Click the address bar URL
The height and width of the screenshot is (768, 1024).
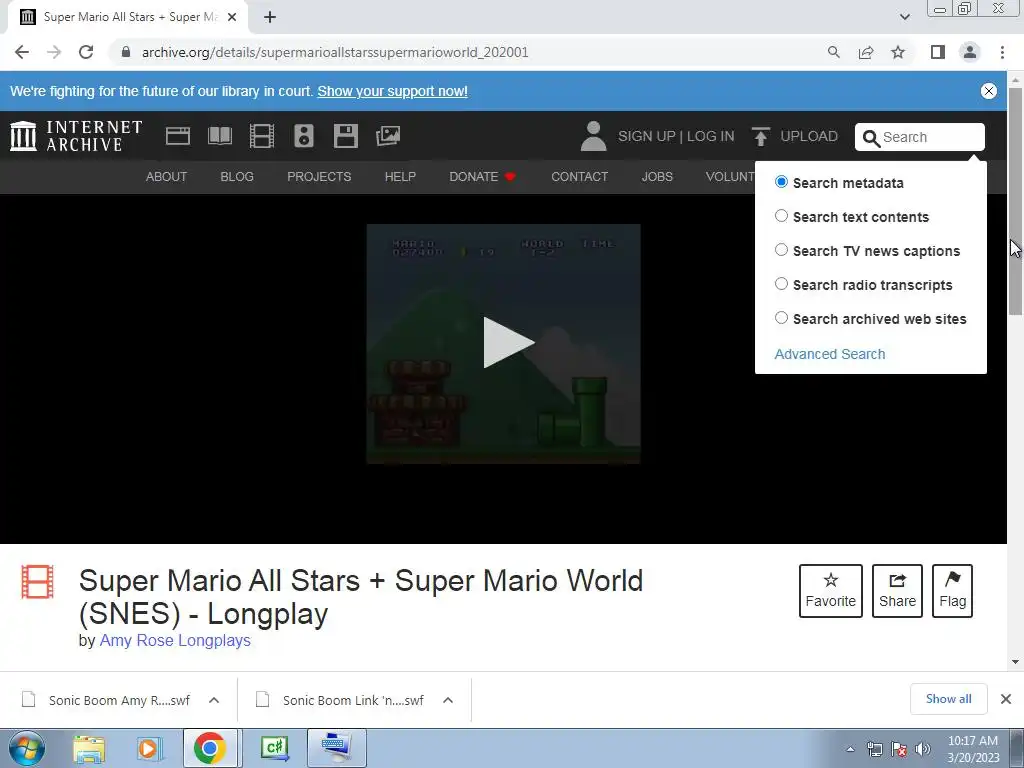coord(335,52)
